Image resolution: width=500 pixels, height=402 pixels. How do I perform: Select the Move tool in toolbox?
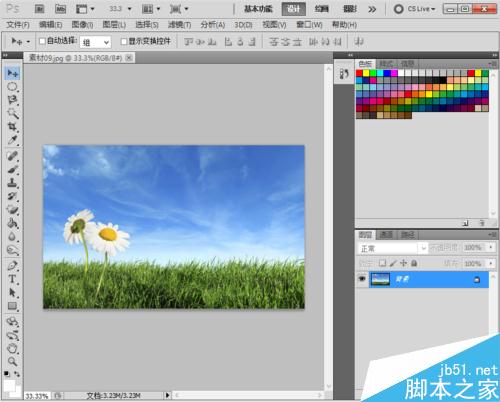(x=12, y=73)
